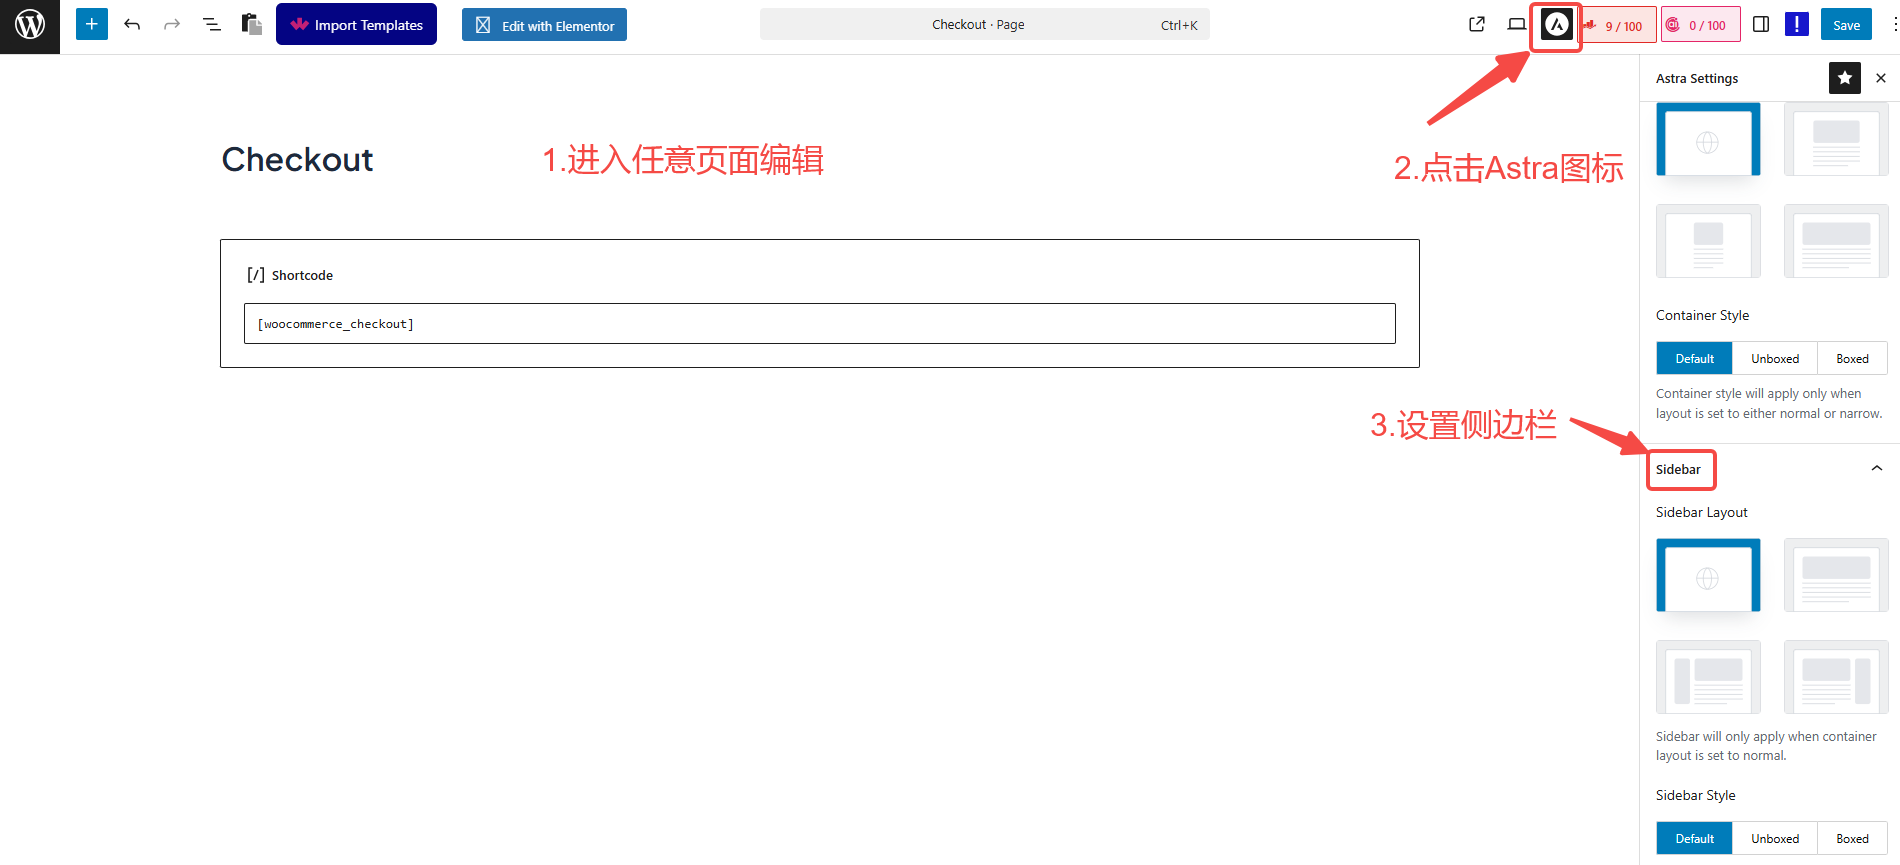Open the document overview list icon
Image resolution: width=1900 pixels, height=865 pixels.
212,25
